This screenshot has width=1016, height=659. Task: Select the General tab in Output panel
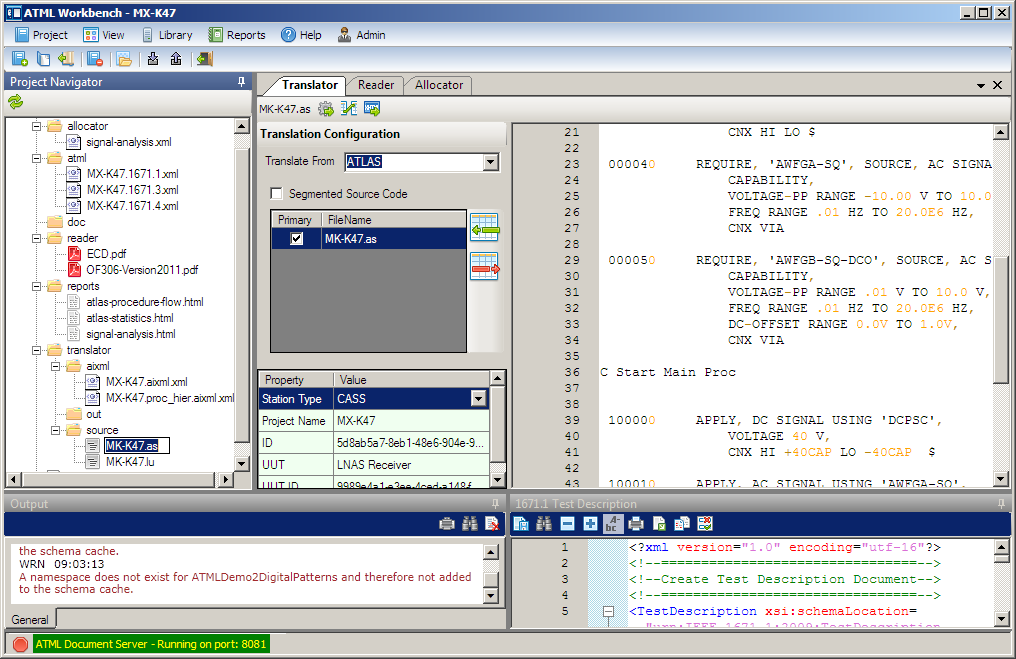coord(30,619)
